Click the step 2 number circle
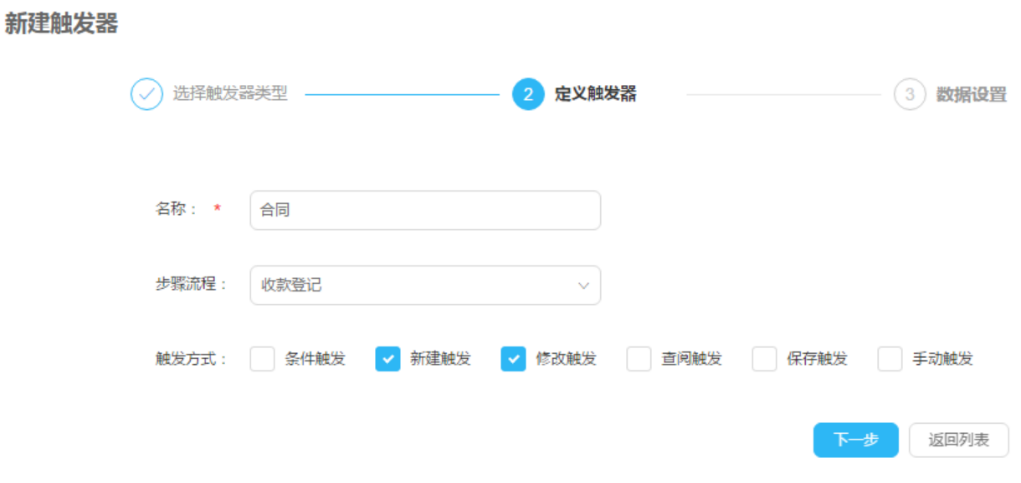The height and width of the screenshot is (483, 1021). (x=528, y=94)
